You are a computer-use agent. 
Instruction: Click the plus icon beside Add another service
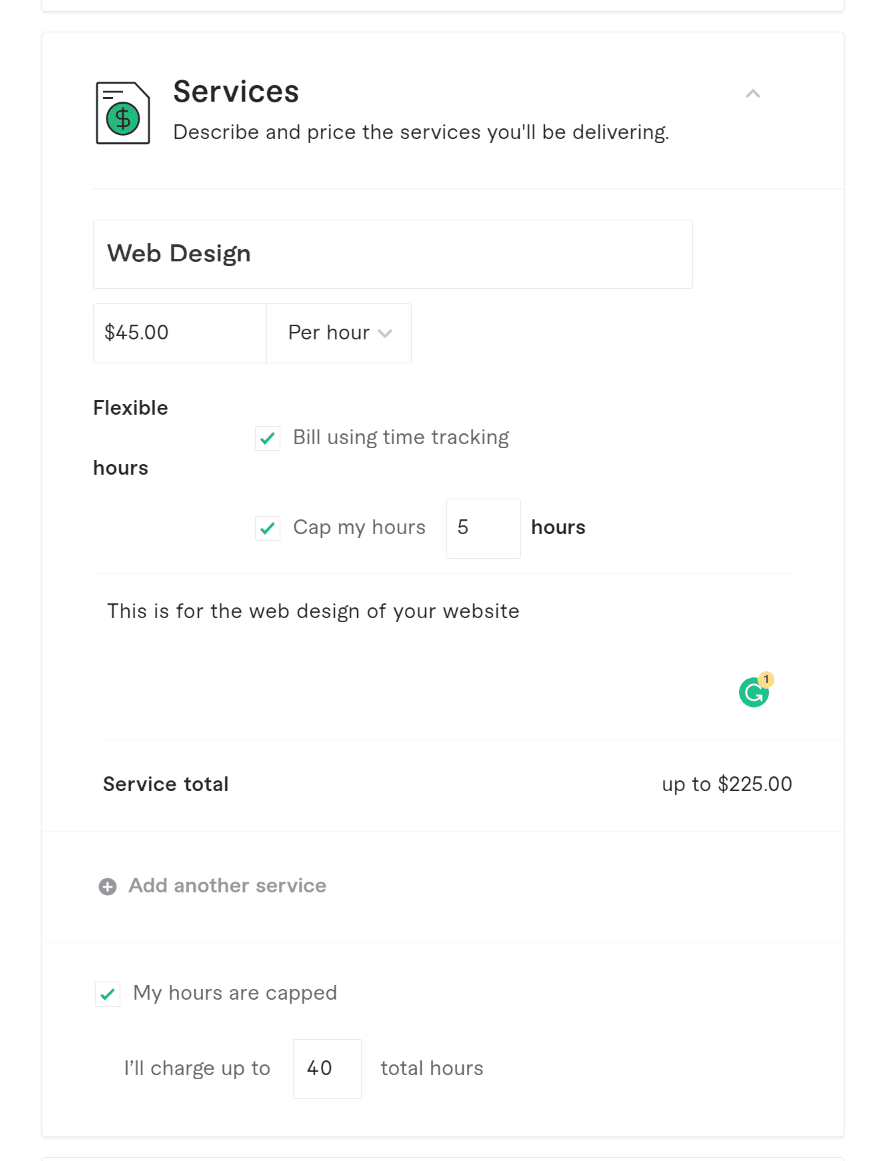(108, 886)
